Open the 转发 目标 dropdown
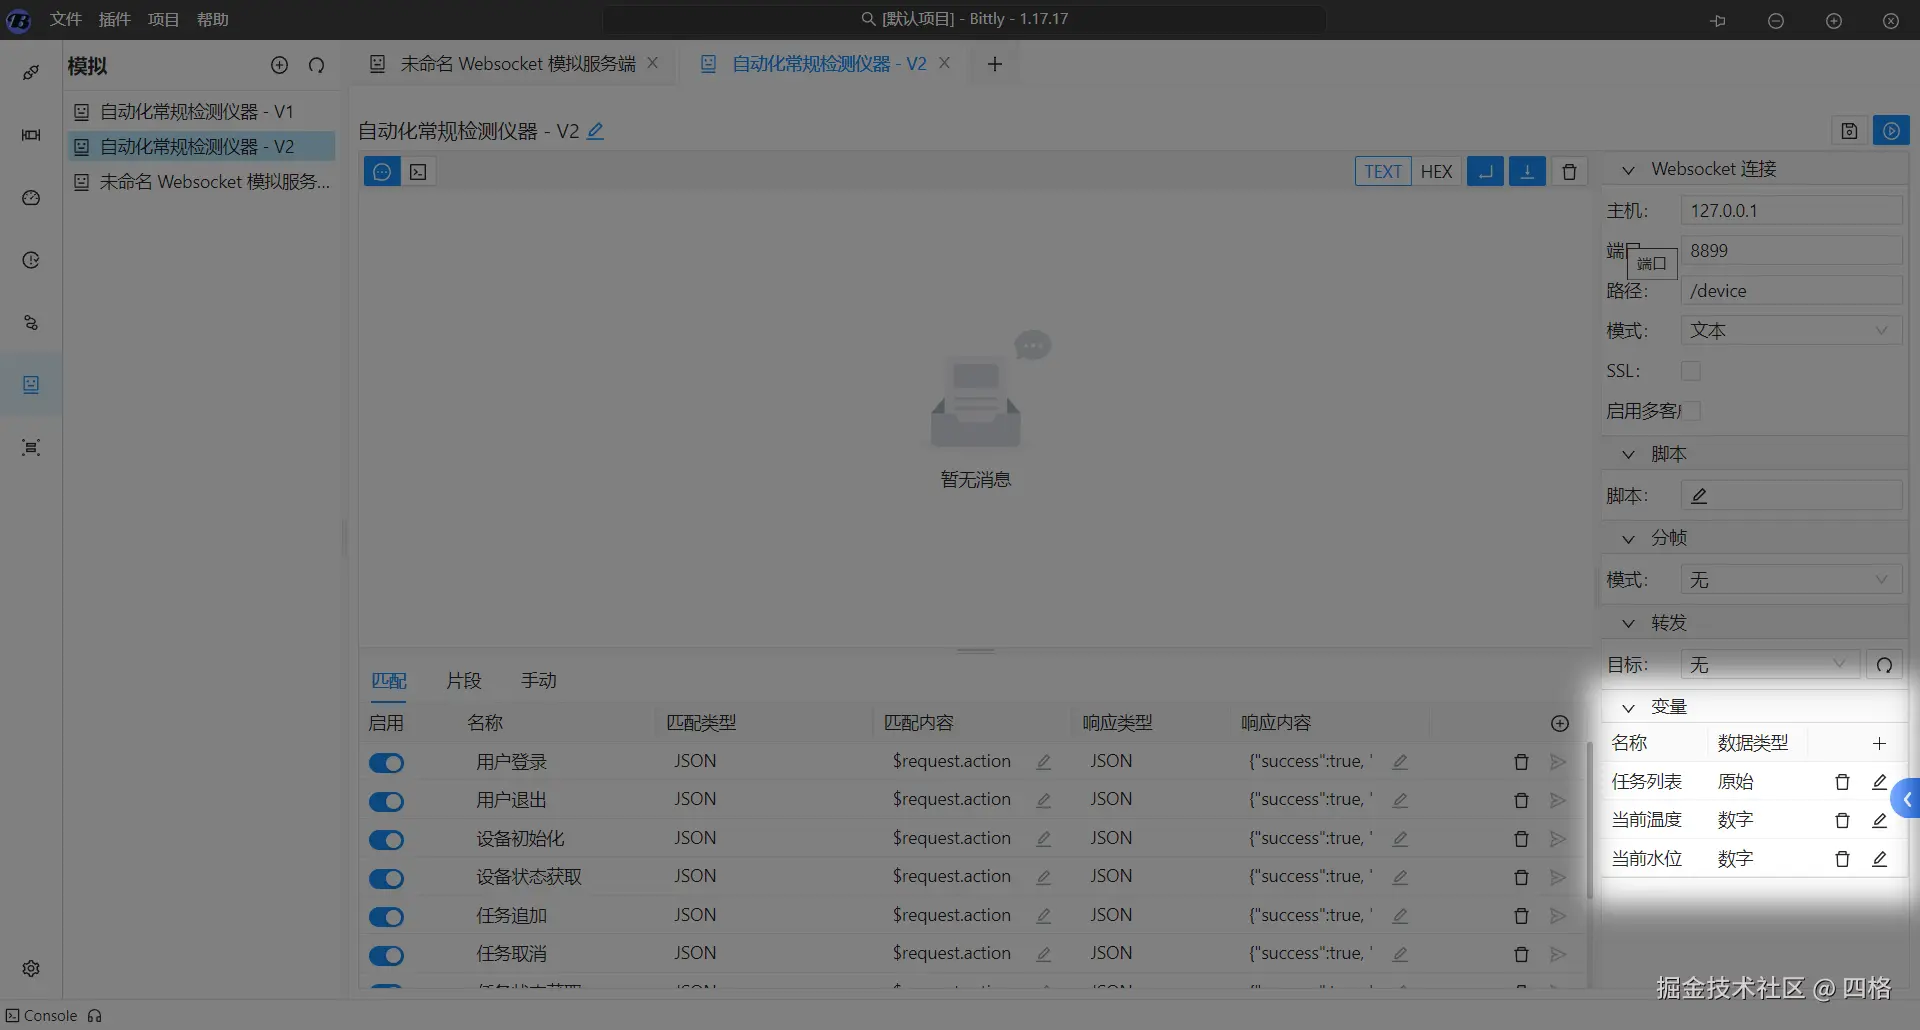The width and height of the screenshot is (1920, 1030). 1769,665
